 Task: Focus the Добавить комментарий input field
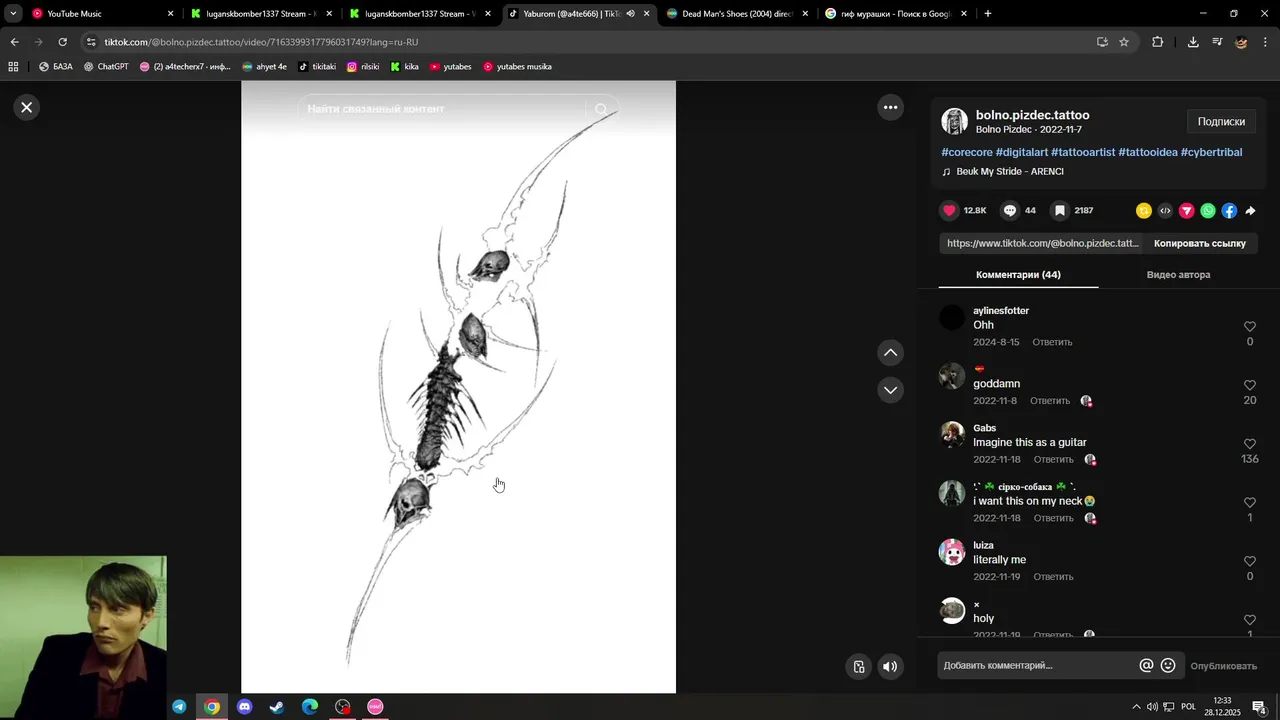pyautogui.click(x=1036, y=665)
